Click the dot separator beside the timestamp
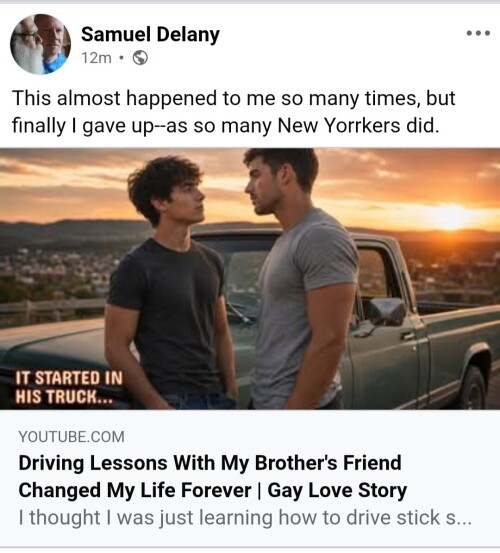 coord(121,58)
